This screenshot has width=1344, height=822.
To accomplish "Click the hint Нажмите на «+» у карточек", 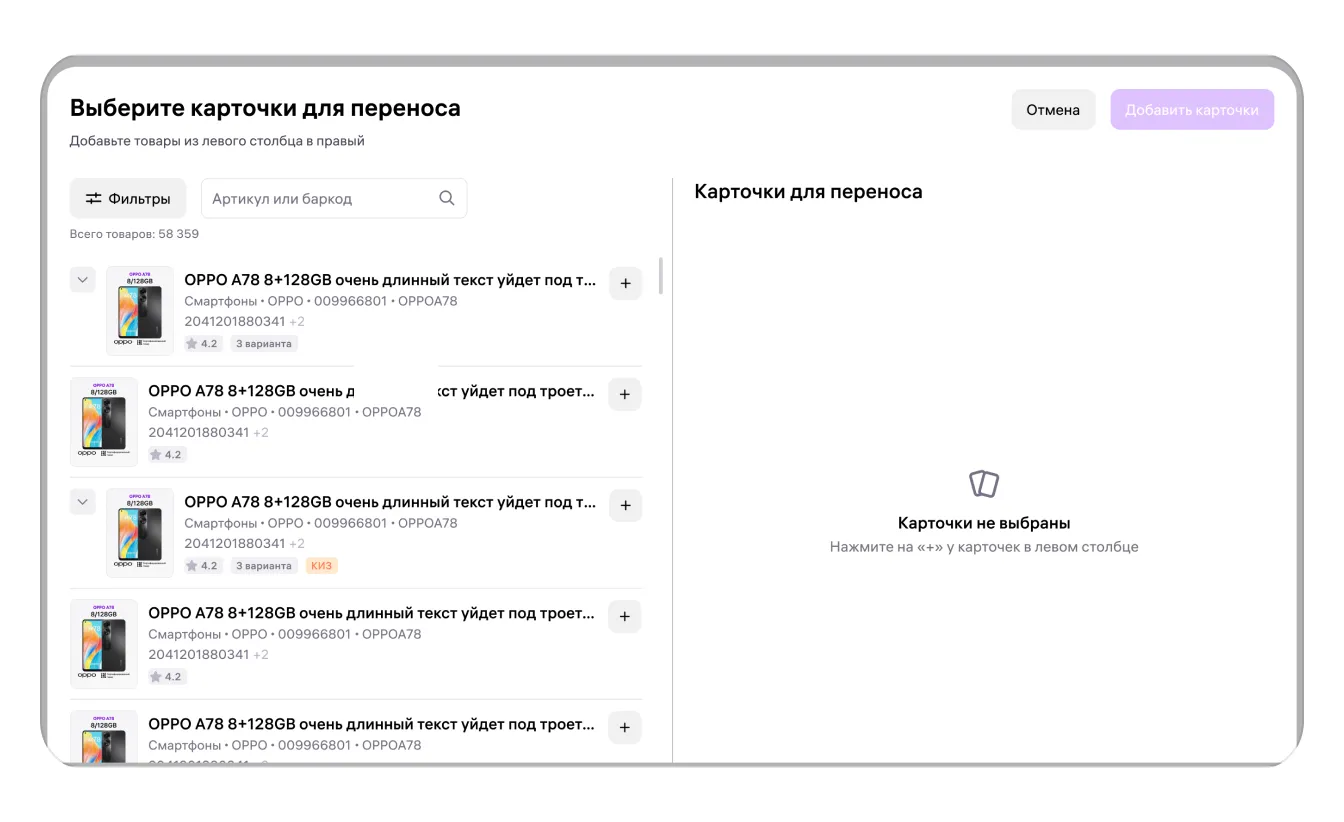I will [x=984, y=547].
